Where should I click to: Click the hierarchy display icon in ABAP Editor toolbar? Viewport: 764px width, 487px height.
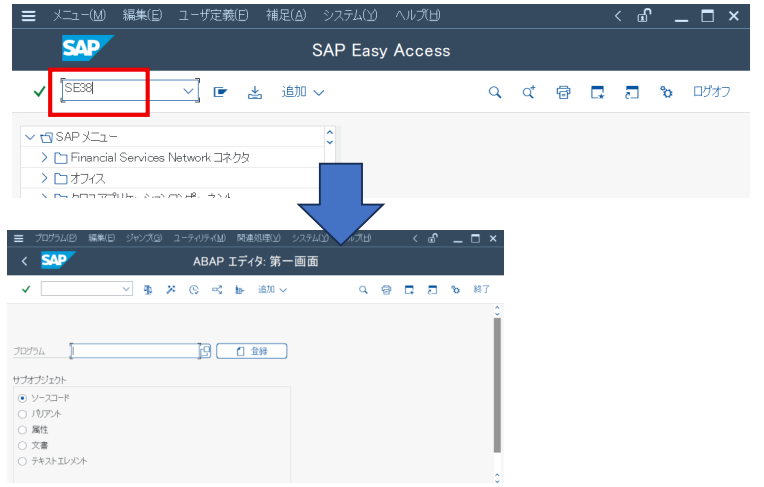tap(239, 290)
